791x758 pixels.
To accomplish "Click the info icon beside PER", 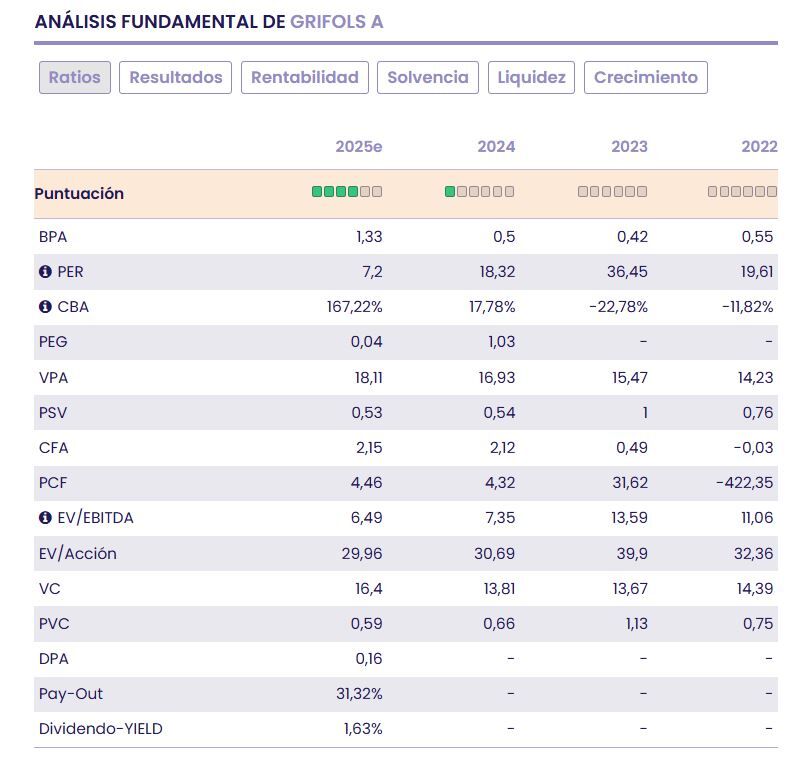I will point(45,272).
